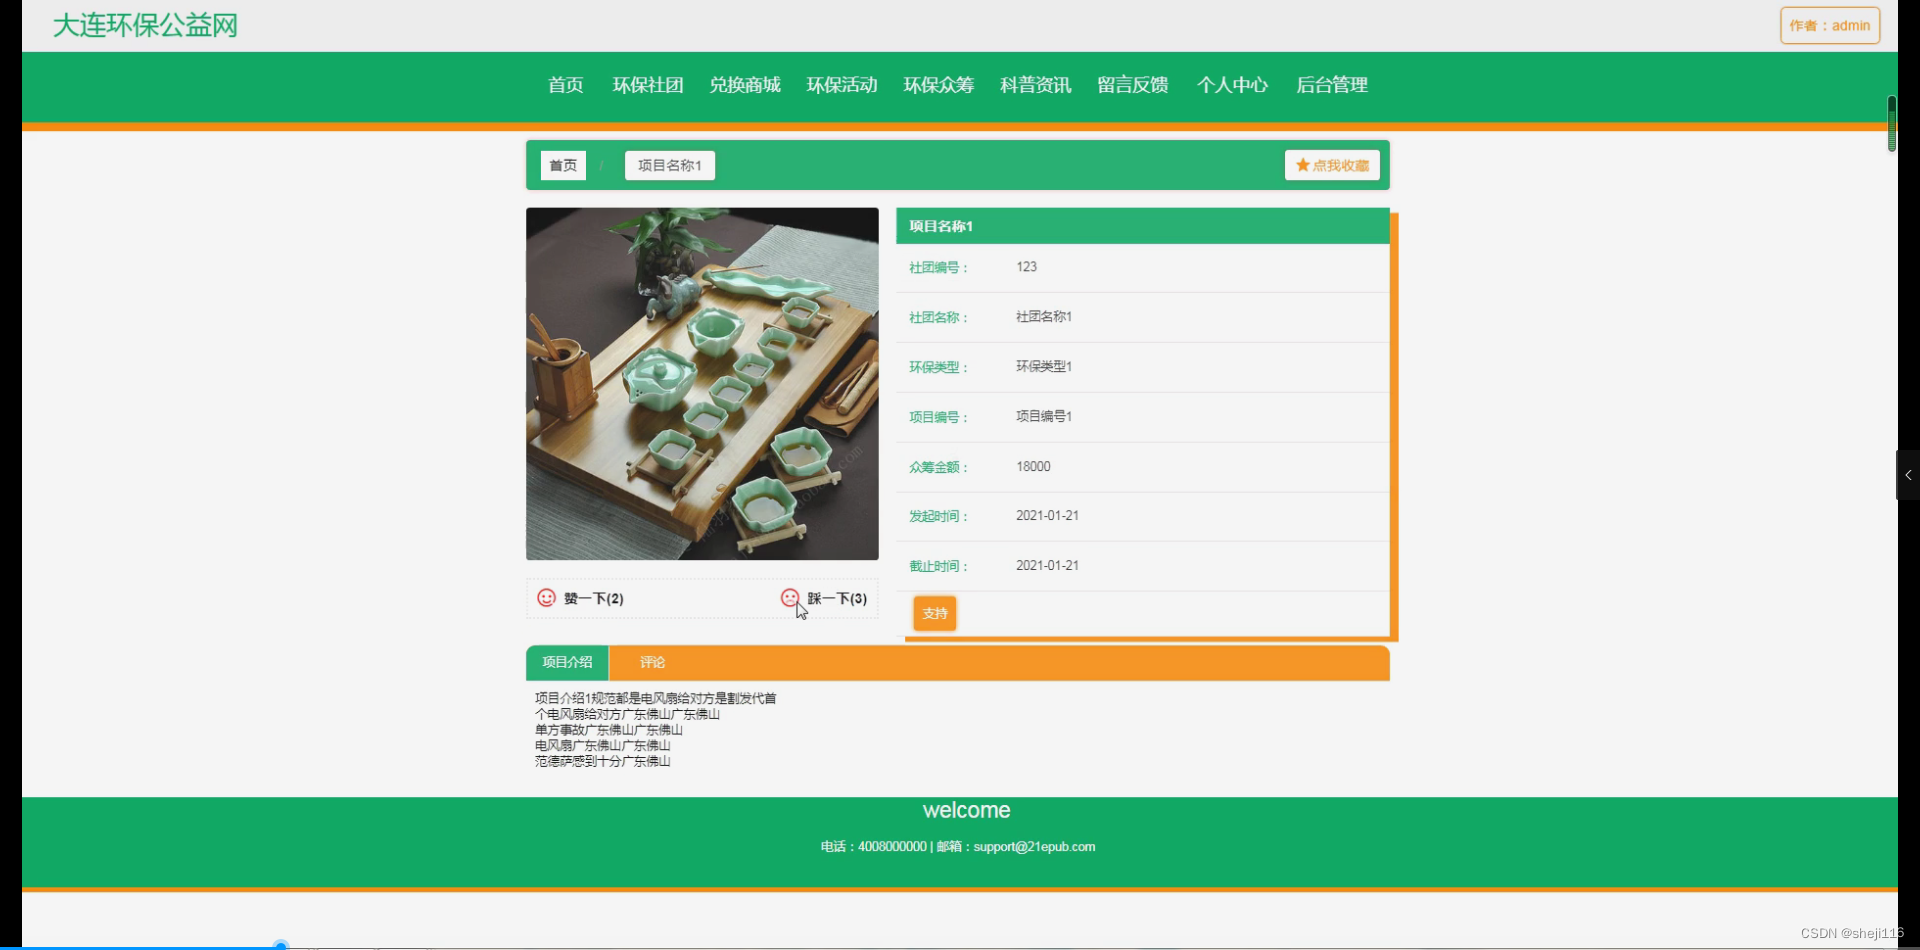Go to 科普资讯 science news section

pyautogui.click(x=1034, y=85)
